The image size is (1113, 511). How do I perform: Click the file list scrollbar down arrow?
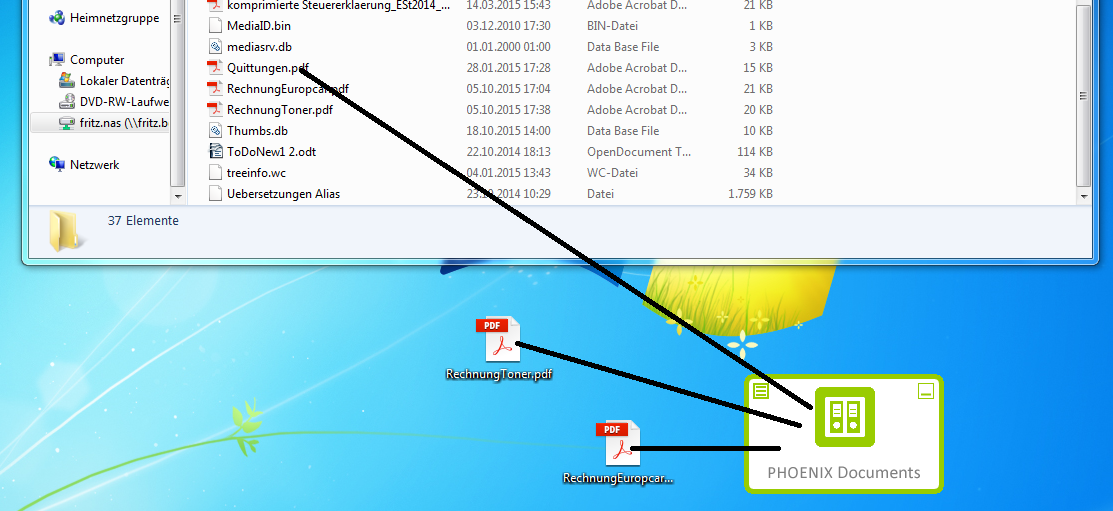1083,195
